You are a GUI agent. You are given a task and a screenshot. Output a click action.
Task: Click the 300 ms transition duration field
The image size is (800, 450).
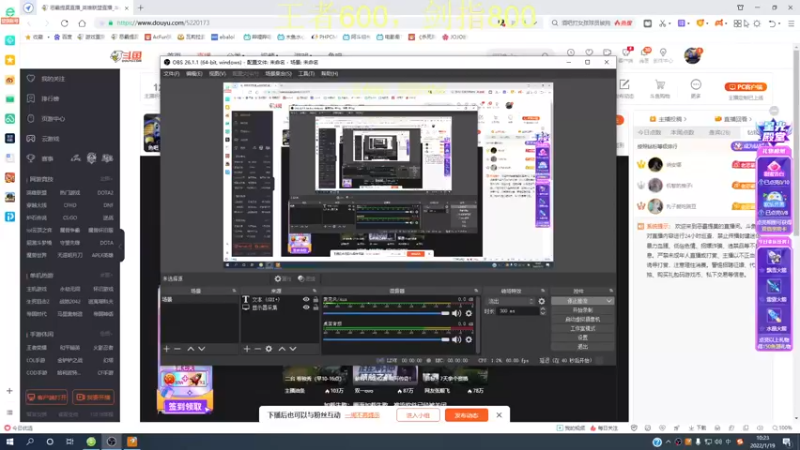[x=518, y=311]
